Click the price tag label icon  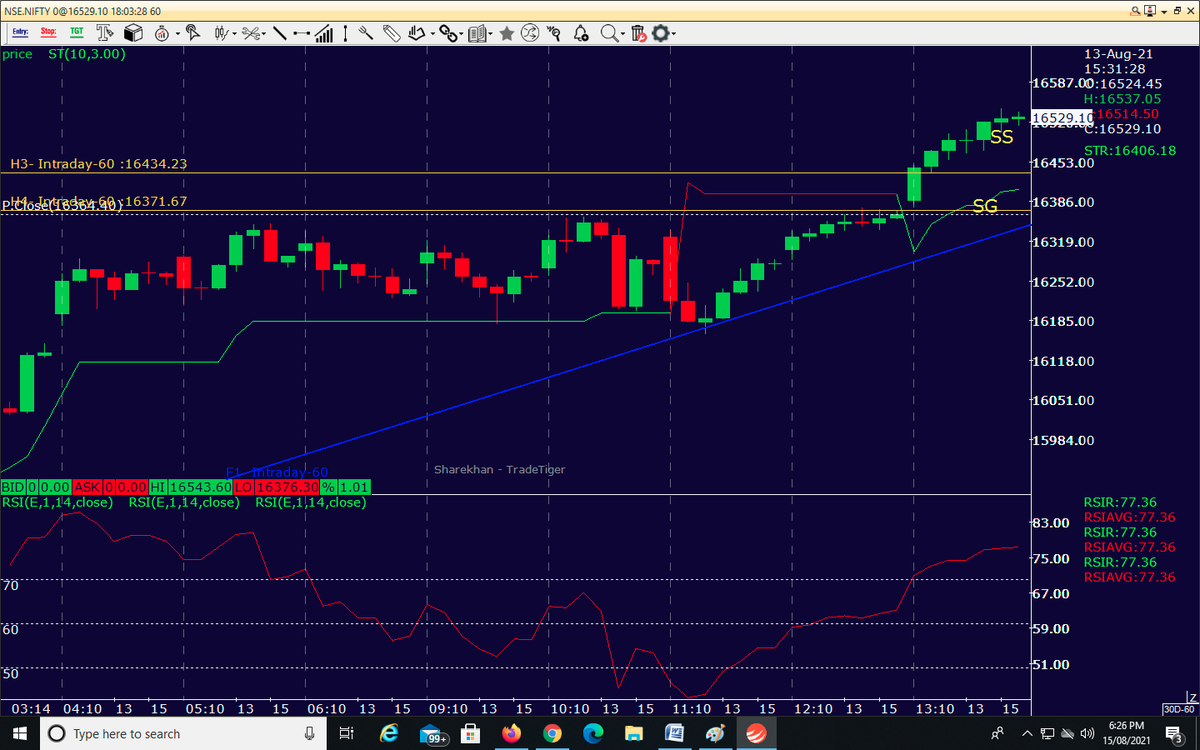(x=391, y=33)
